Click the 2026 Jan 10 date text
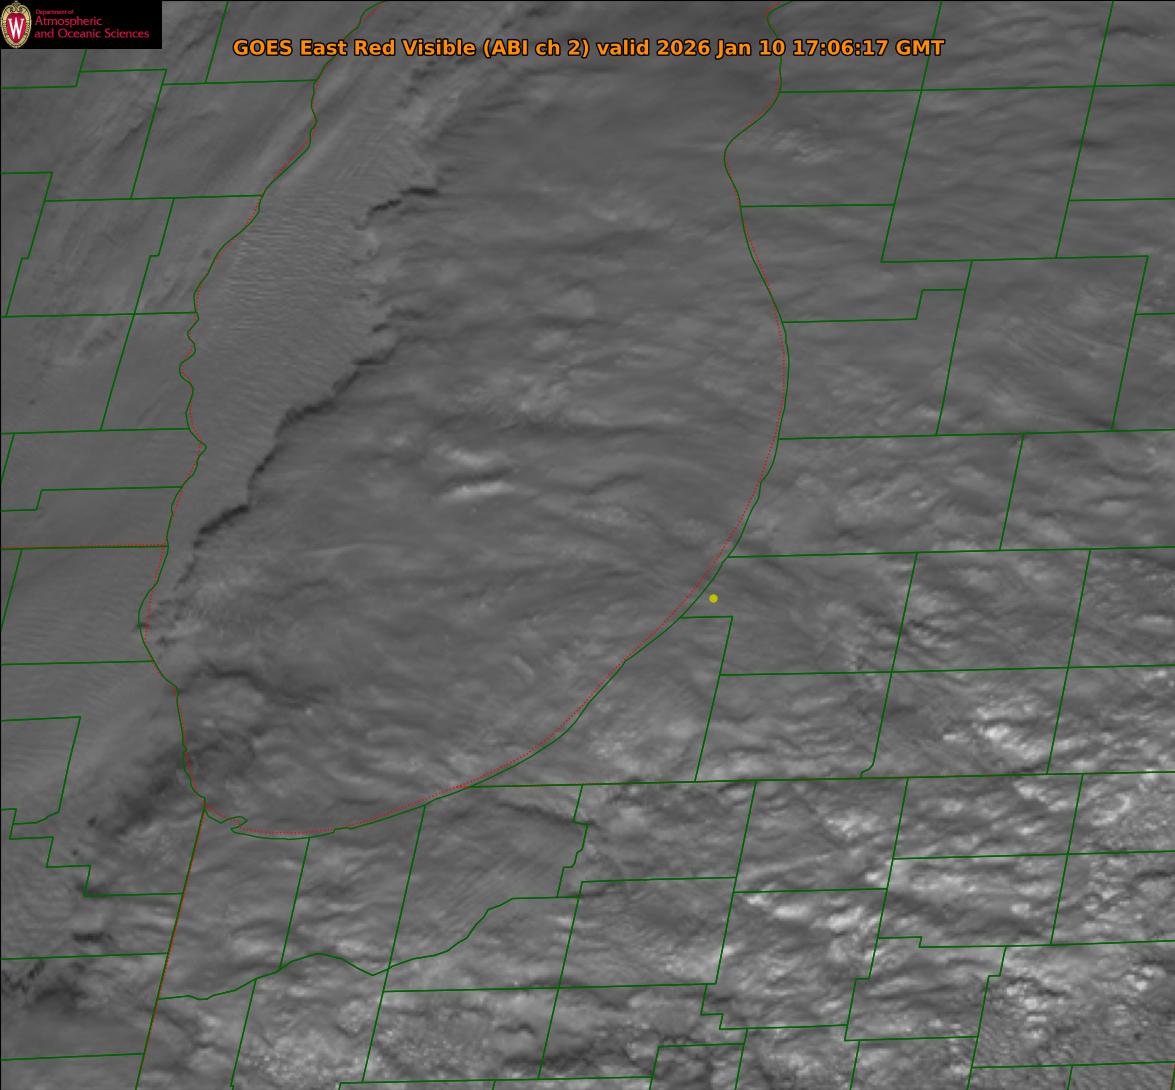The width and height of the screenshot is (1175, 1090). tap(721, 47)
